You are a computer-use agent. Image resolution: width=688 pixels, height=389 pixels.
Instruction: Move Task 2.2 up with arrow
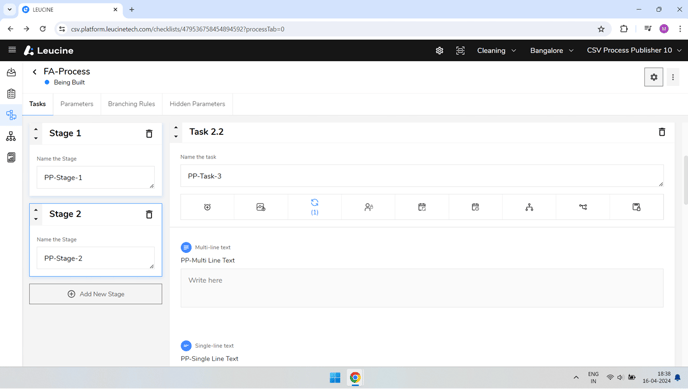point(176,128)
